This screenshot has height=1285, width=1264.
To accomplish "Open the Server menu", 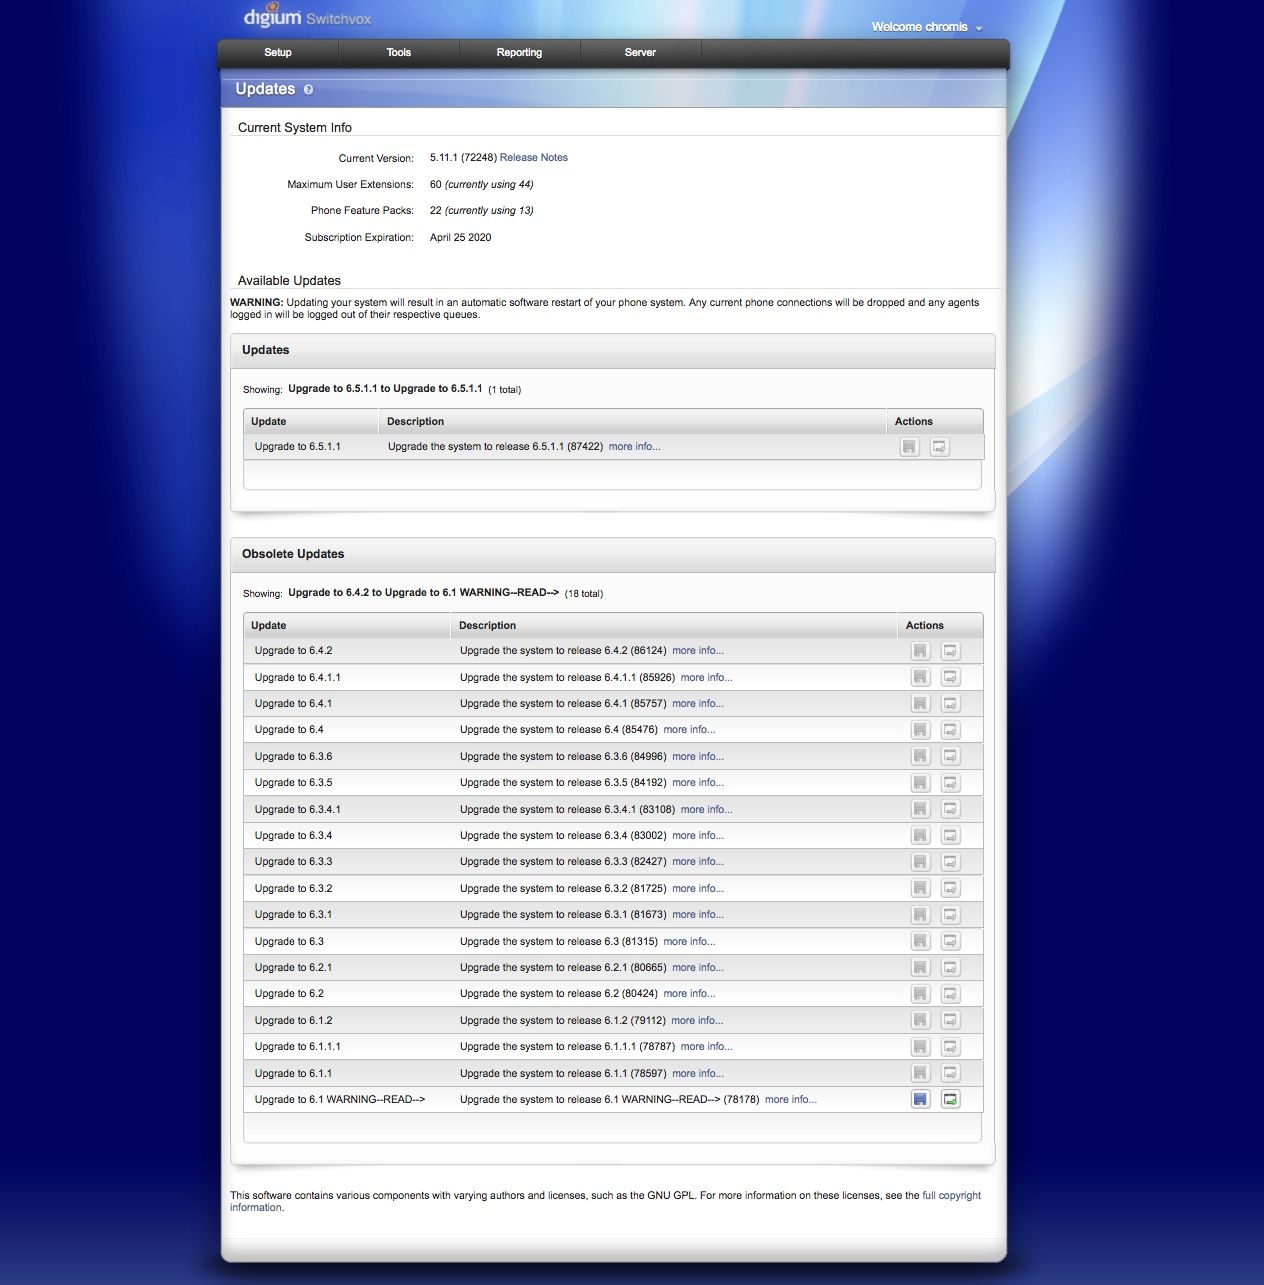I will click(640, 52).
